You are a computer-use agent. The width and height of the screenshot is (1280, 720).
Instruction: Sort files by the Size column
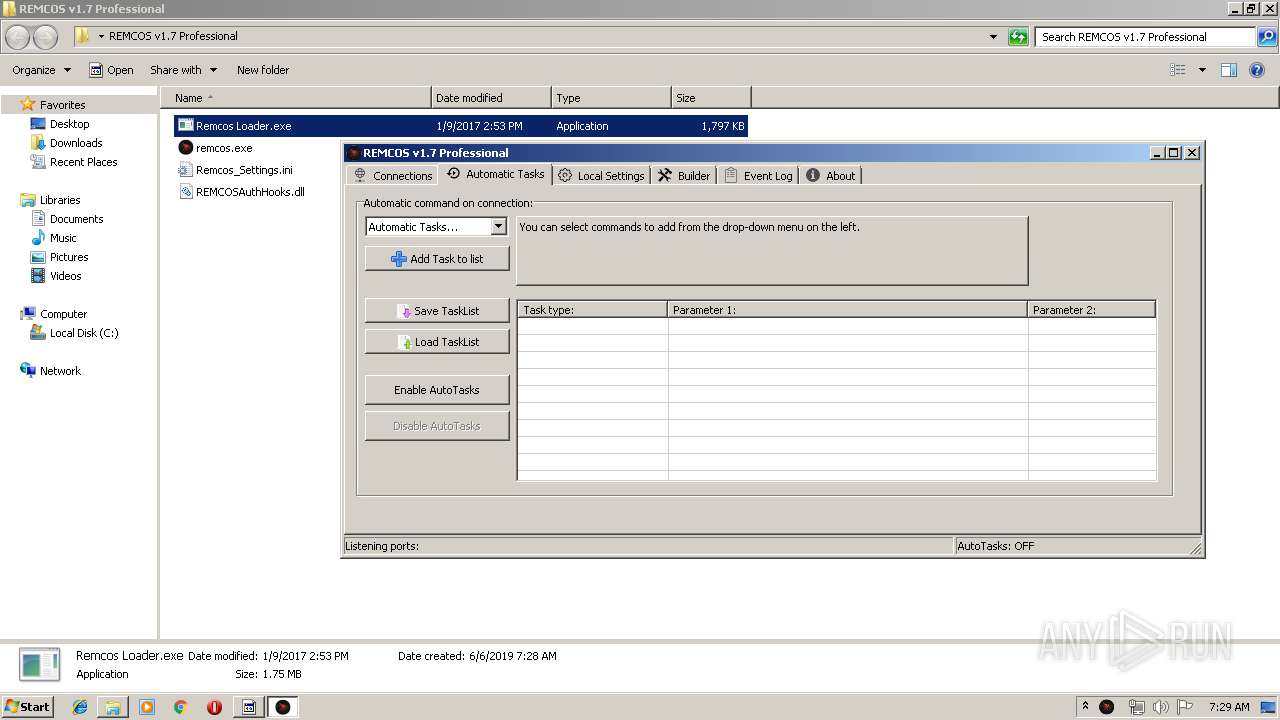tap(711, 98)
